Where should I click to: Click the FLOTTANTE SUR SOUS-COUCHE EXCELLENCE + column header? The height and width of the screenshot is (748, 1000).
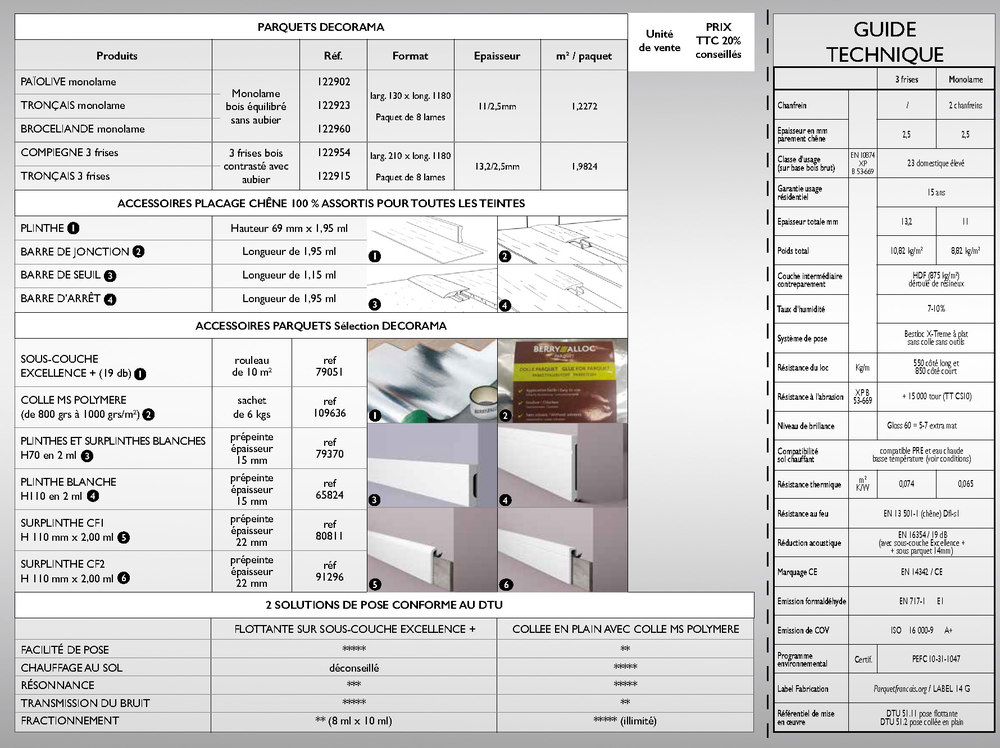tap(354, 629)
